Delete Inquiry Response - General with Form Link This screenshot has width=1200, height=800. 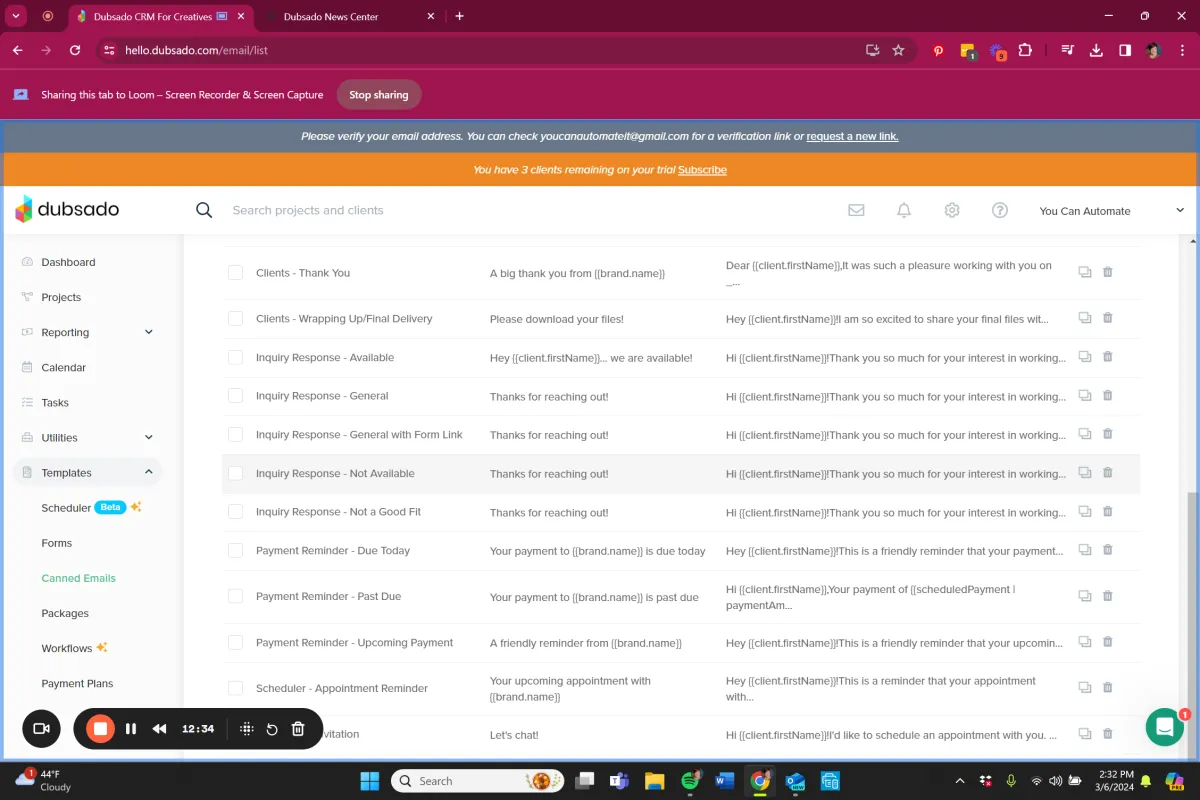tap(1108, 434)
